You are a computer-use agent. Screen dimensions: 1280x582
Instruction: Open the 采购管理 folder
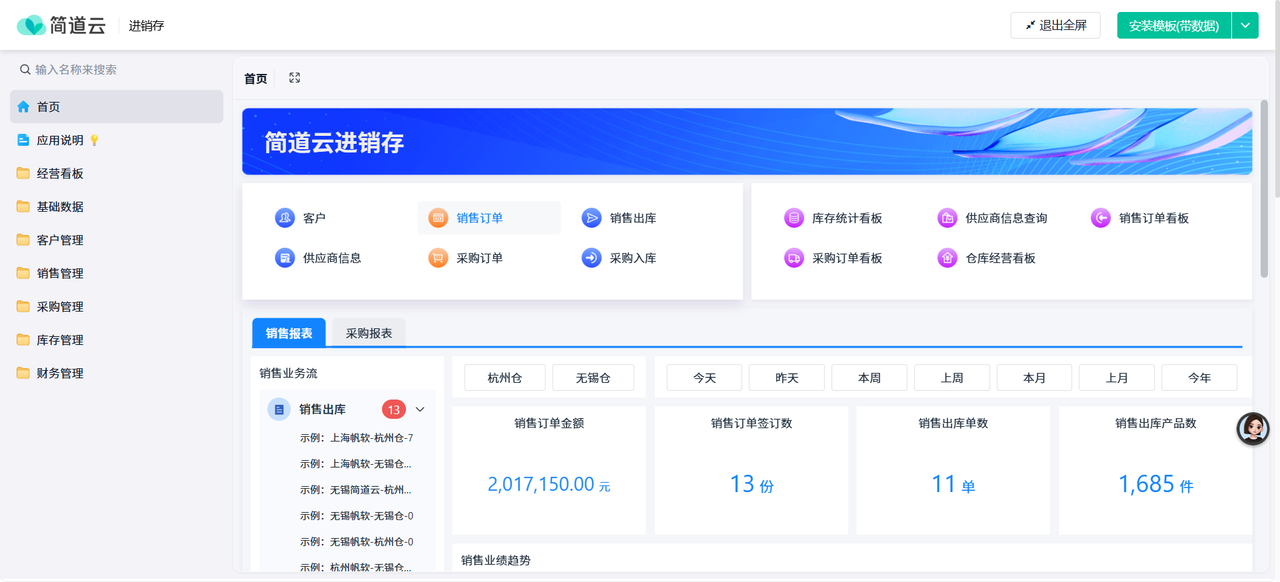(116, 307)
